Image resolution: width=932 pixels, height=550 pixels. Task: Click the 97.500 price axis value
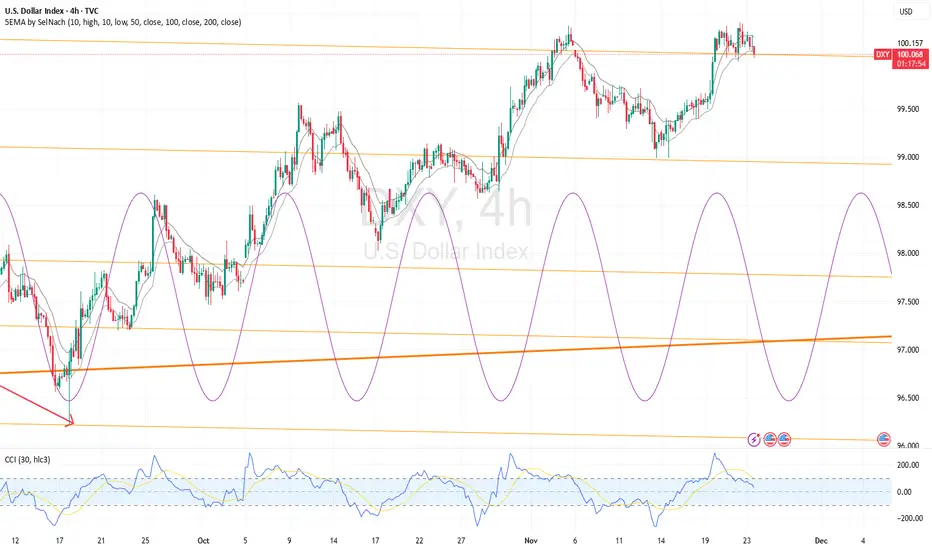(x=908, y=302)
